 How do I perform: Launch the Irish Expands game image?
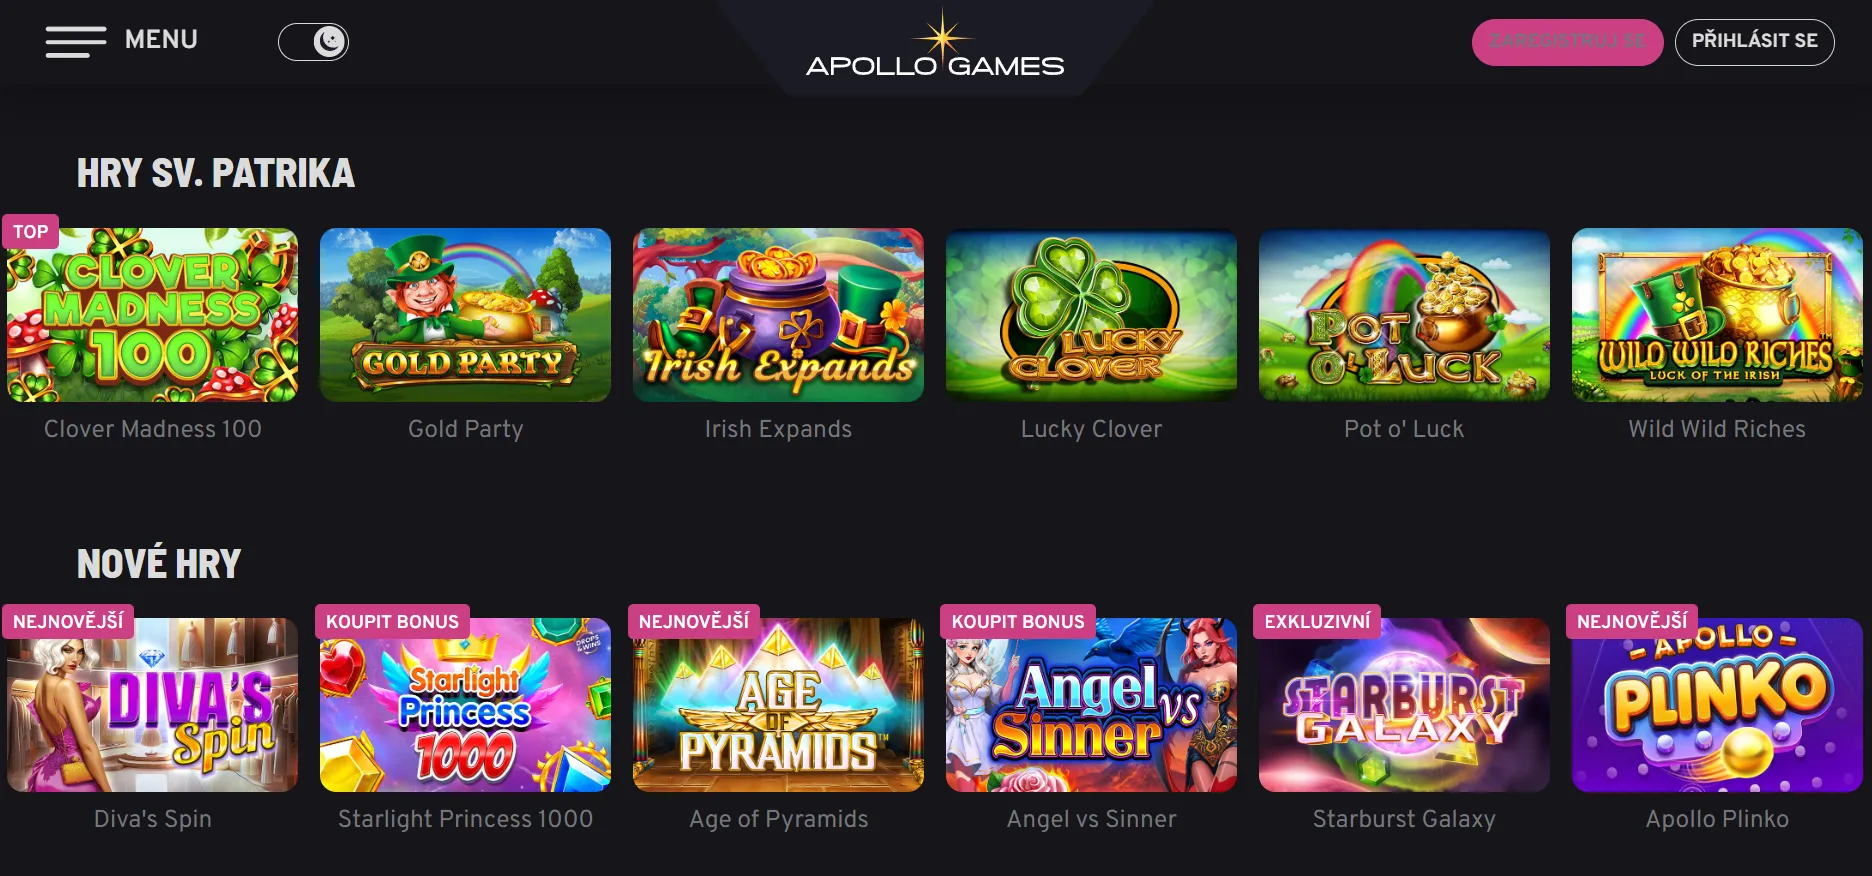pyautogui.click(x=778, y=315)
